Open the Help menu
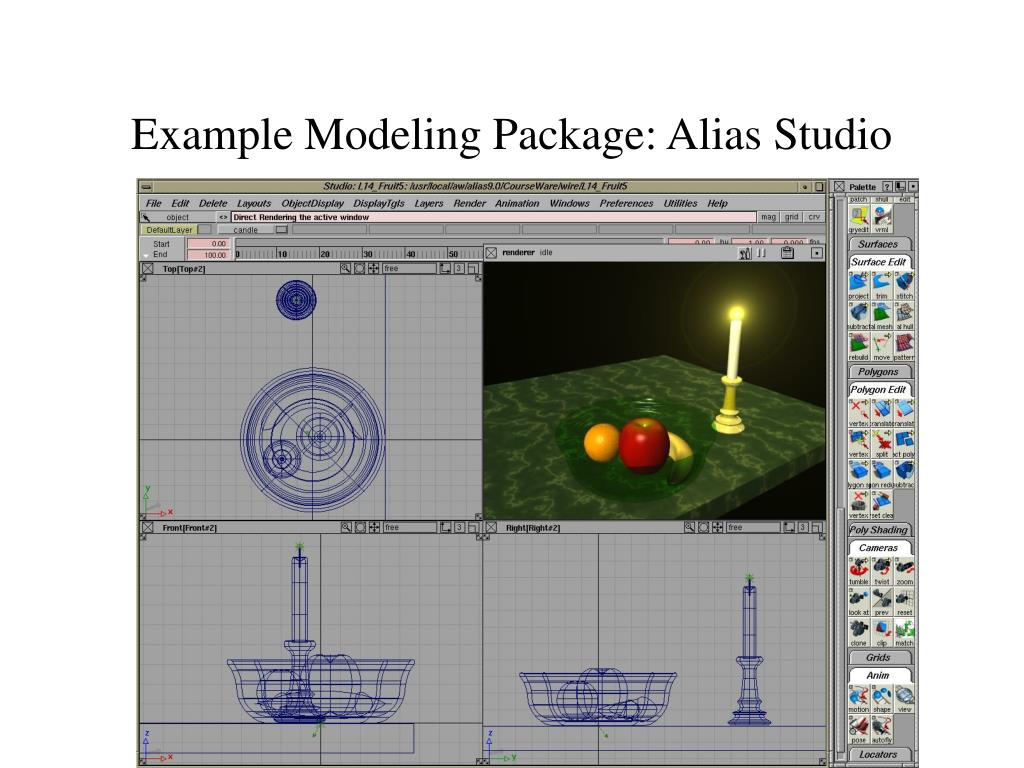Screen dimensions: 1024x768 coord(717,203)
